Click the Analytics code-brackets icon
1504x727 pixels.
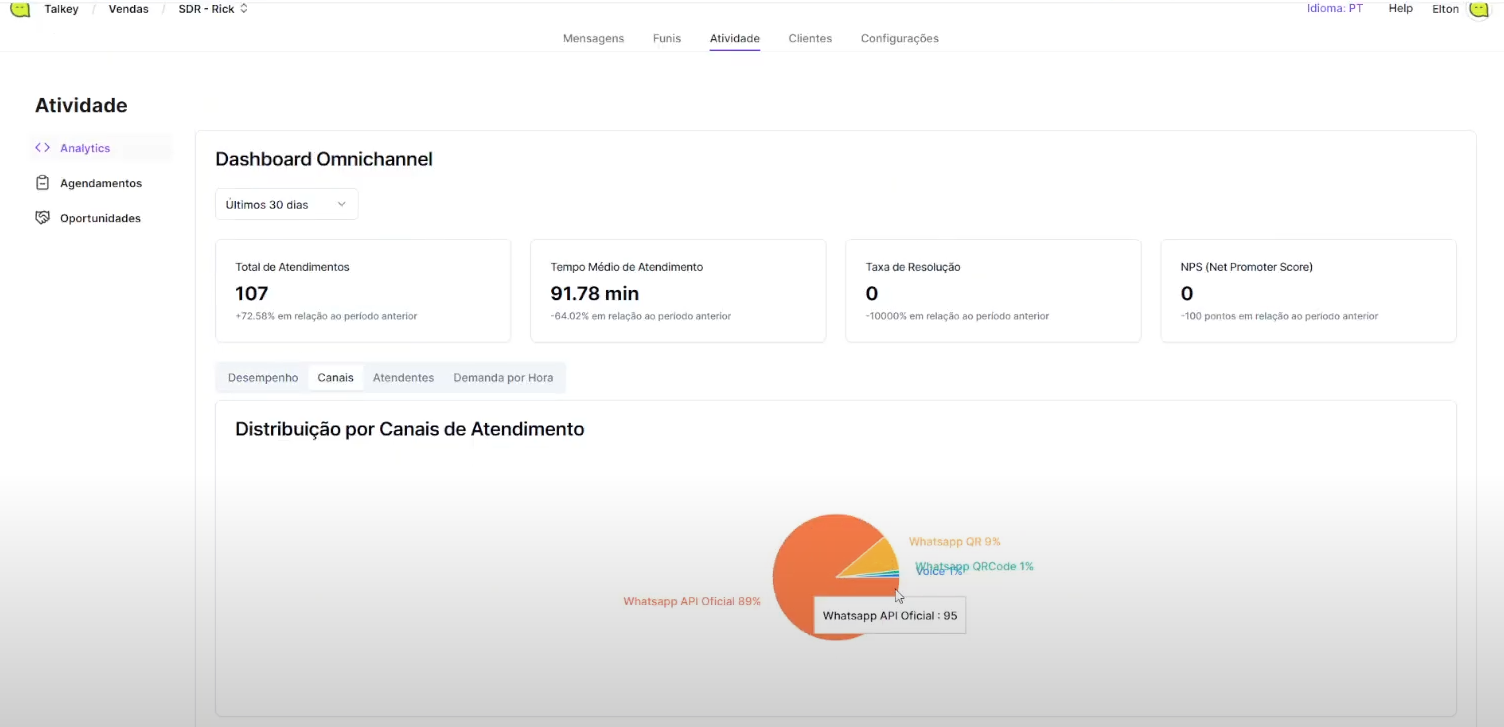[42, 148]
